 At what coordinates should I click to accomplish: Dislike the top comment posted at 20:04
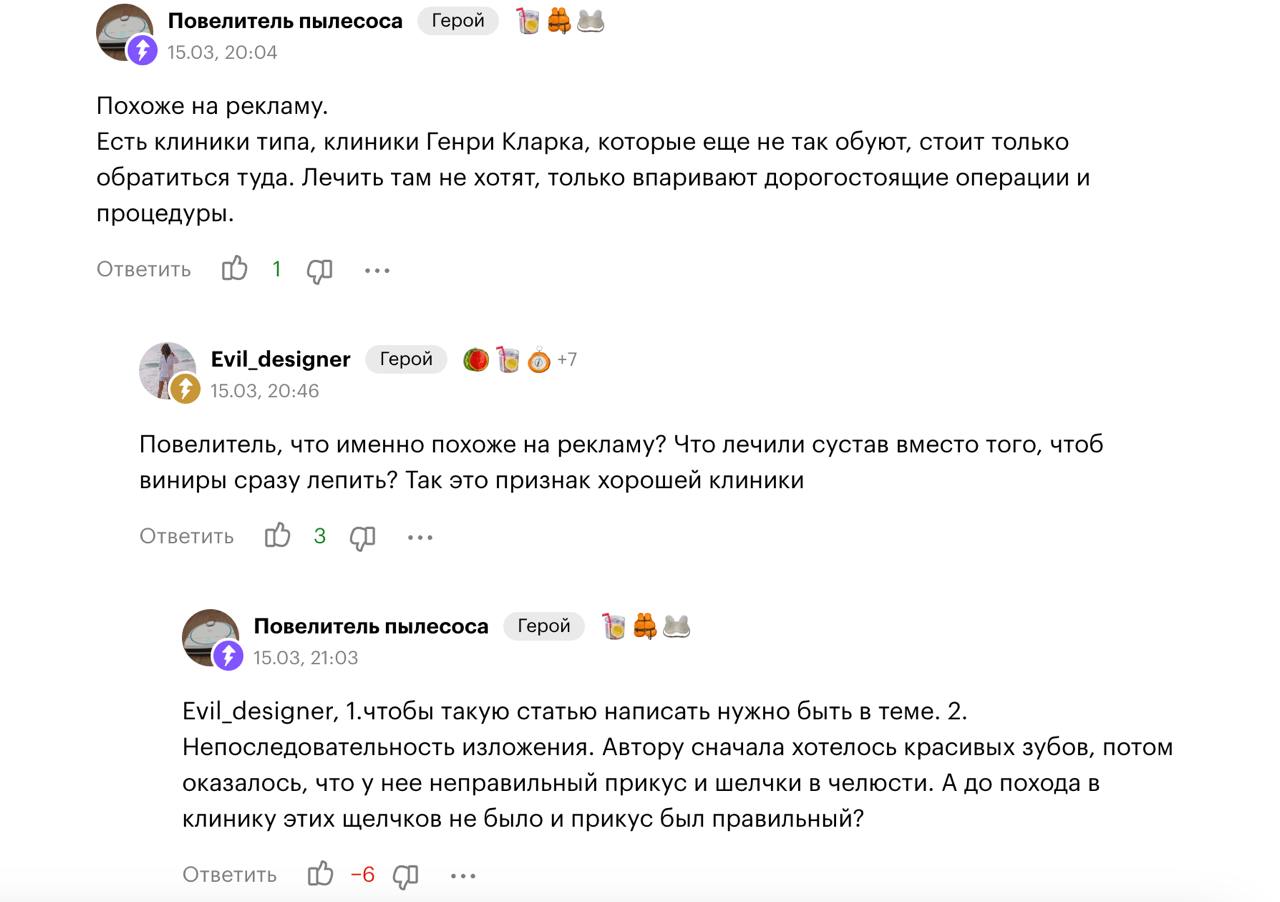[x=319, y=270]
